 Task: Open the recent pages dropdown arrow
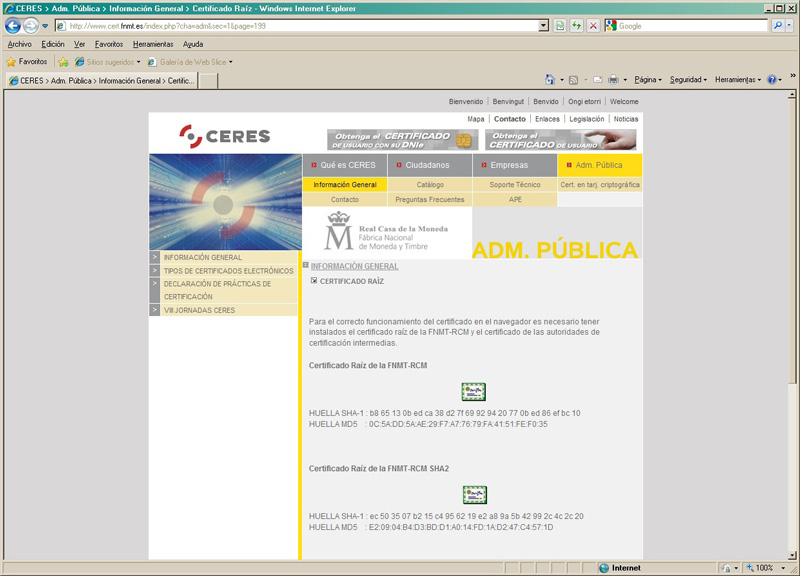(45, 26)
